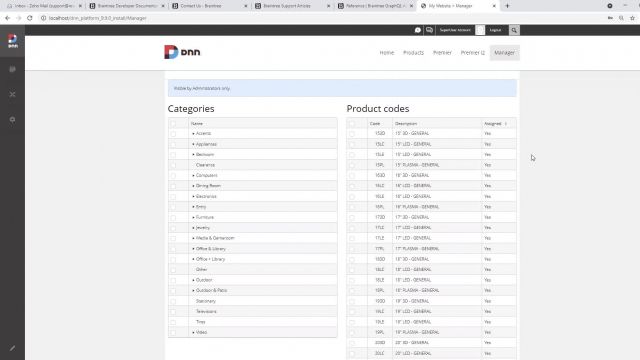
Task: Open the Content icon in persona bar
Action: 12,69
